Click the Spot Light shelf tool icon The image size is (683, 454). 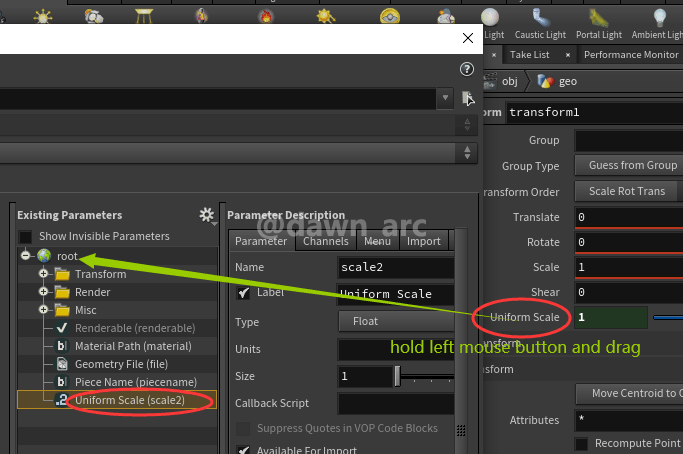coord(94,17)
